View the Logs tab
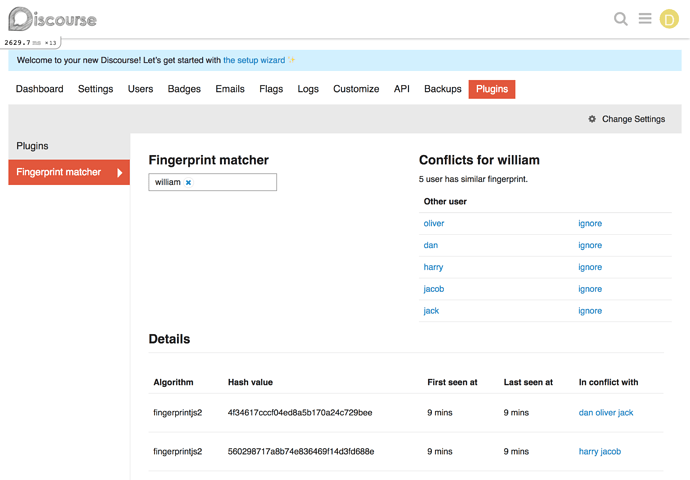The image size is (690, 480). pos(308,89)
